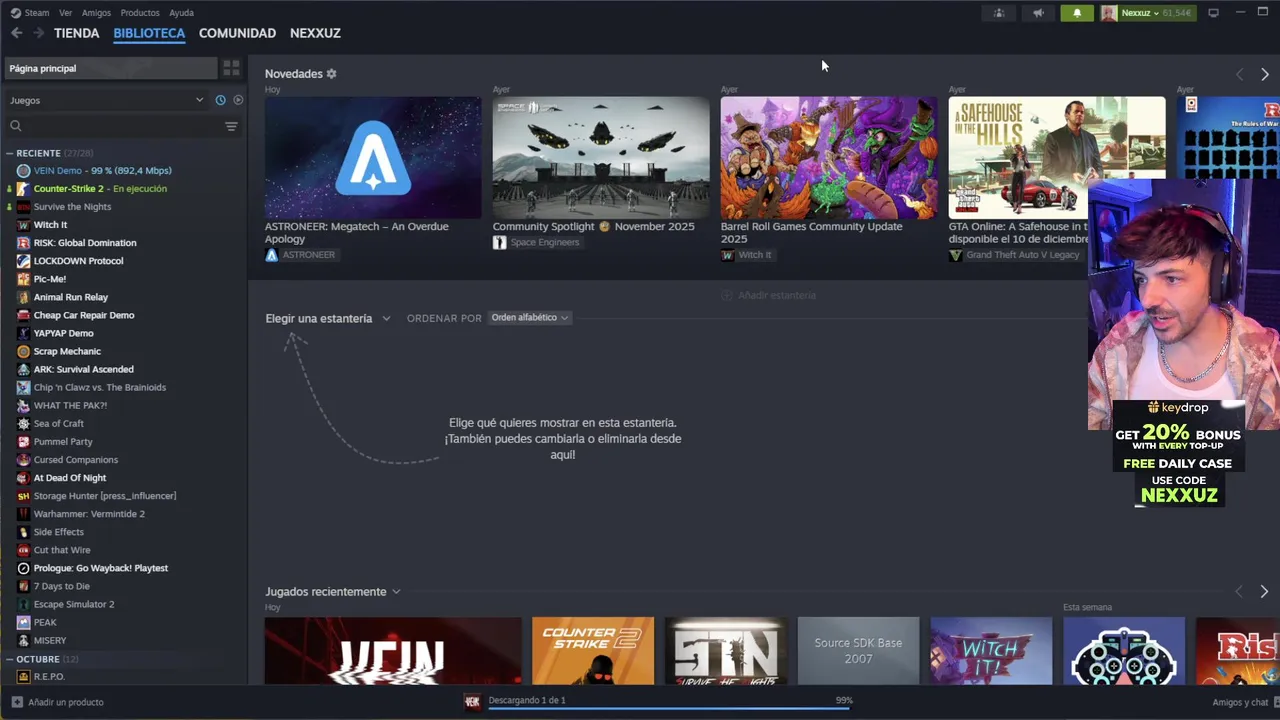
Task: Click the recent activity clock filter icon
Action: tap(221, 100)
